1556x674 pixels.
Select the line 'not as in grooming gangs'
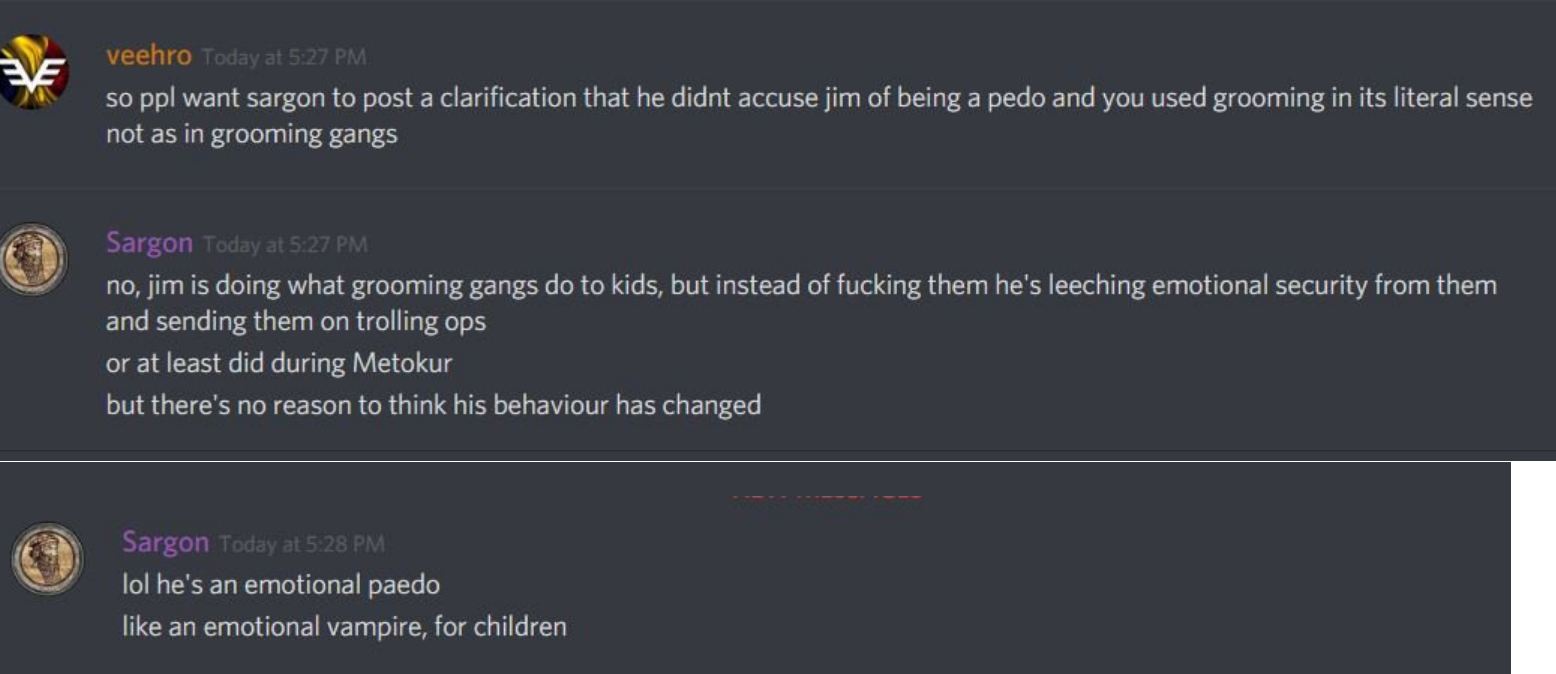[x=251, y=134]
